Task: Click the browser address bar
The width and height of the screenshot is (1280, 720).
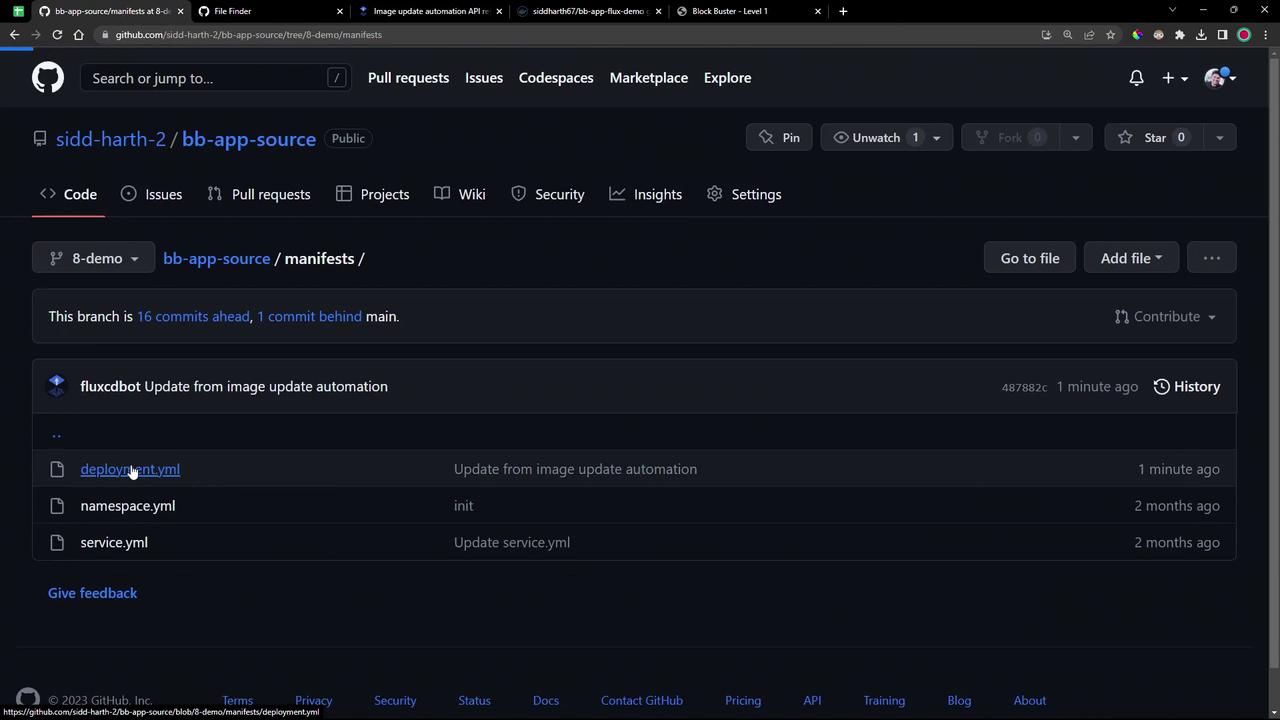Action: click(570, 35)
